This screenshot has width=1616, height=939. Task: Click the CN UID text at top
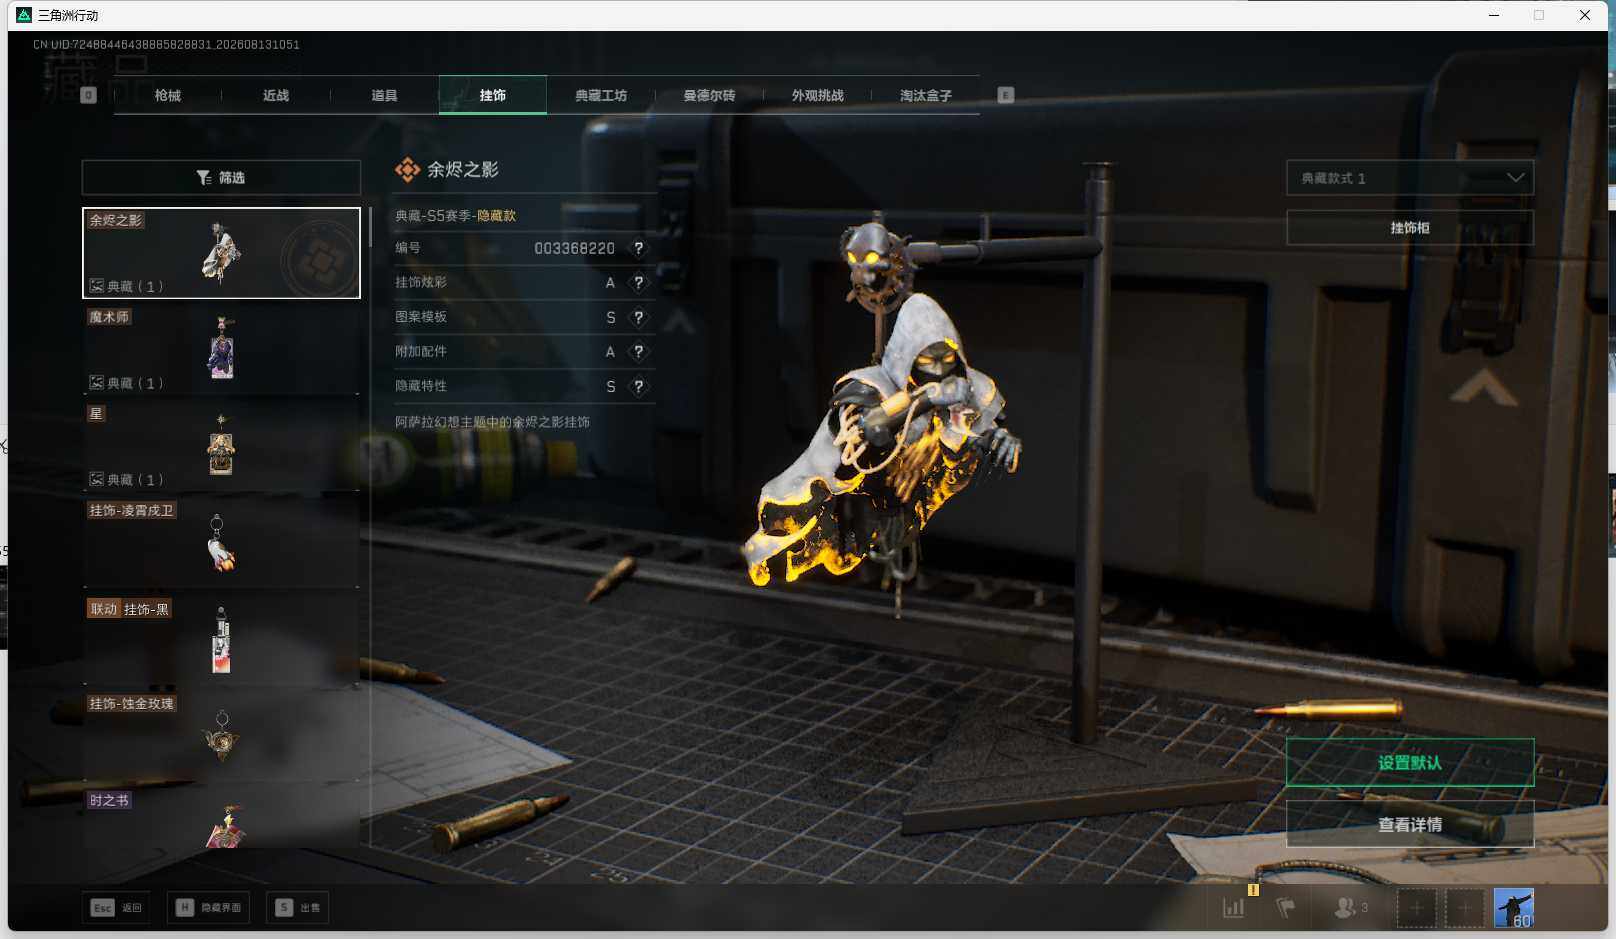point(166,44)
